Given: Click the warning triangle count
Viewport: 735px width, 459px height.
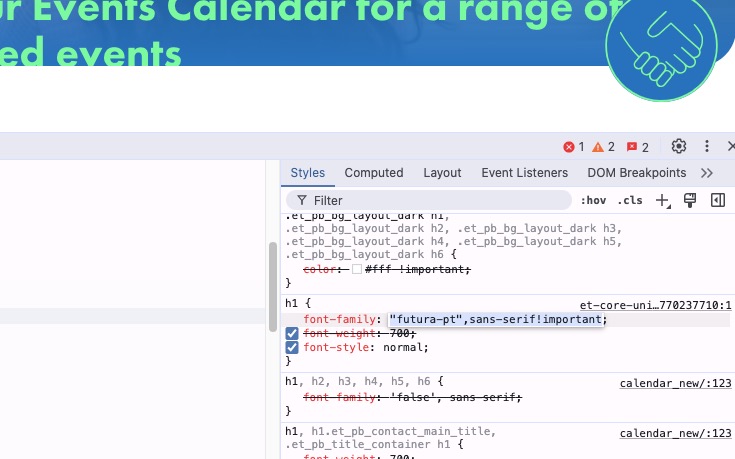Looking at the screenshot, I should point(603,147).
